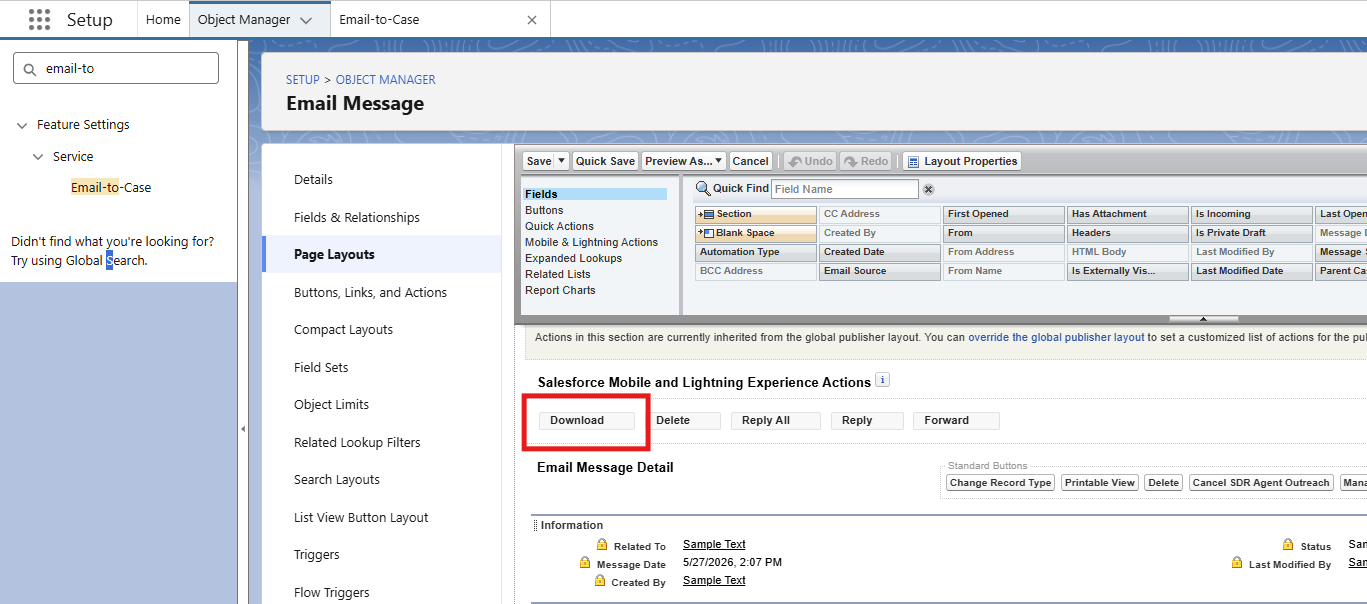Click the Change Record Type standard button
This screenshot has width=1367, height=604.
click(x=1000, y=483)
